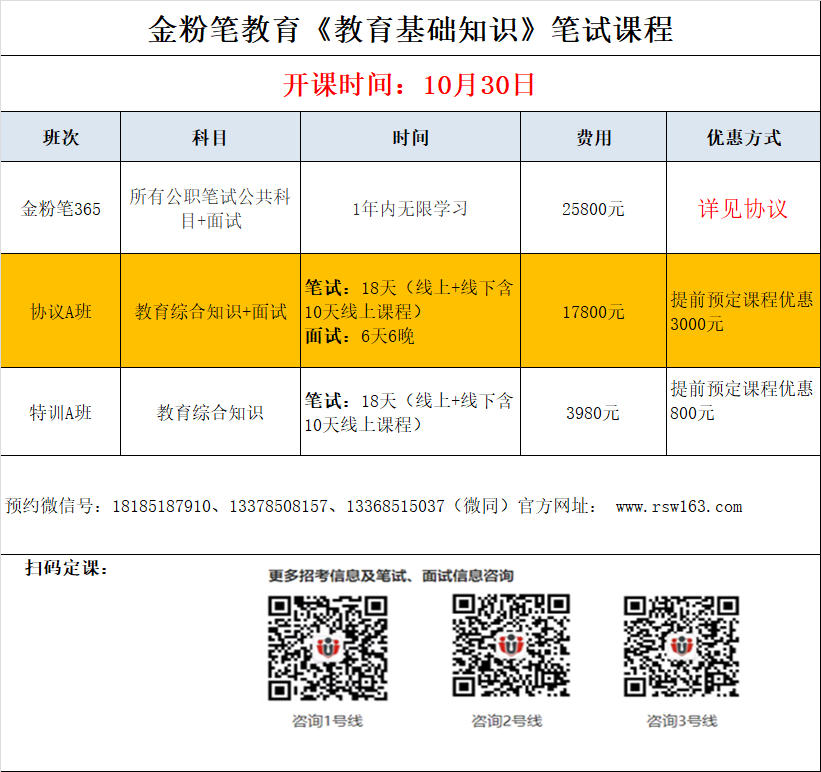This screenshot has width=821, height=772.
Task: Click the QR code for 咨询3号线
Action: click(682, 646)
